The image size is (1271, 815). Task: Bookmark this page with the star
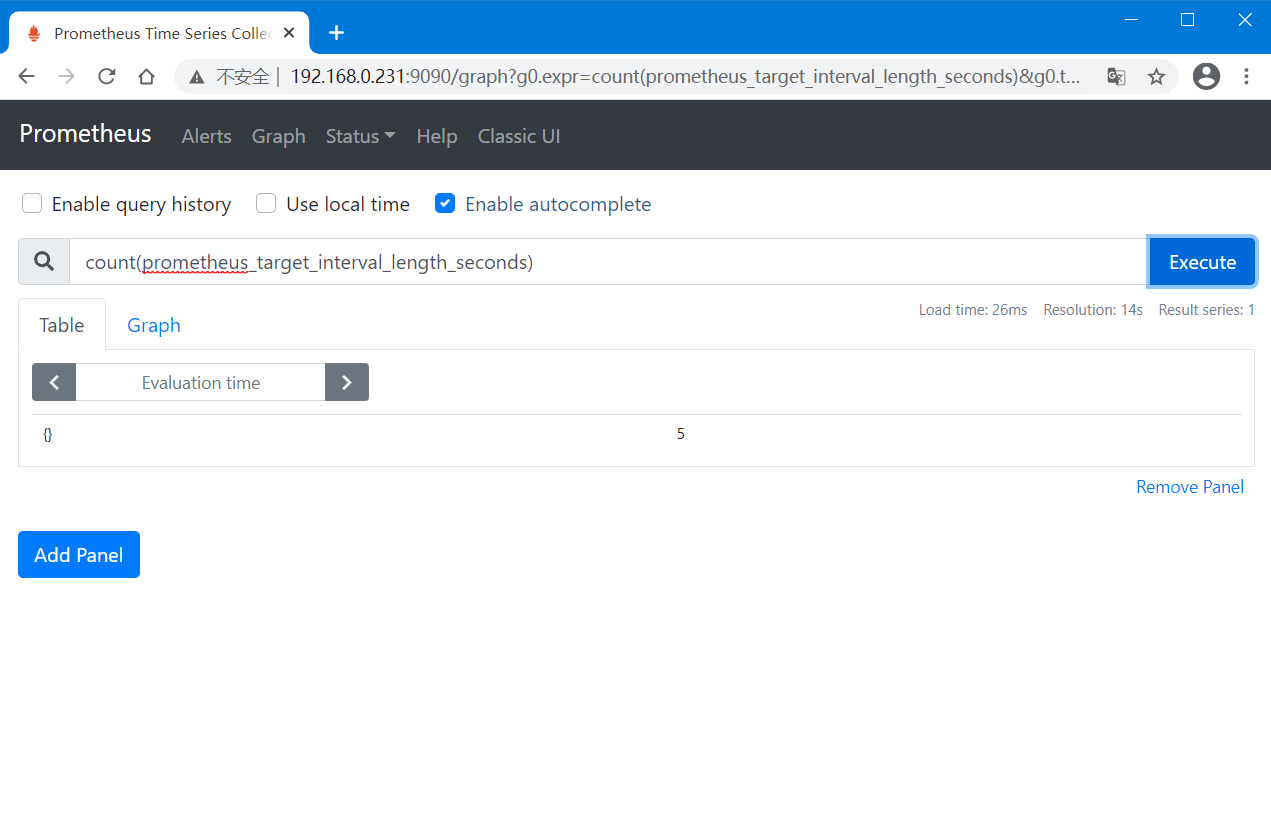click(x=1156, y=76)
